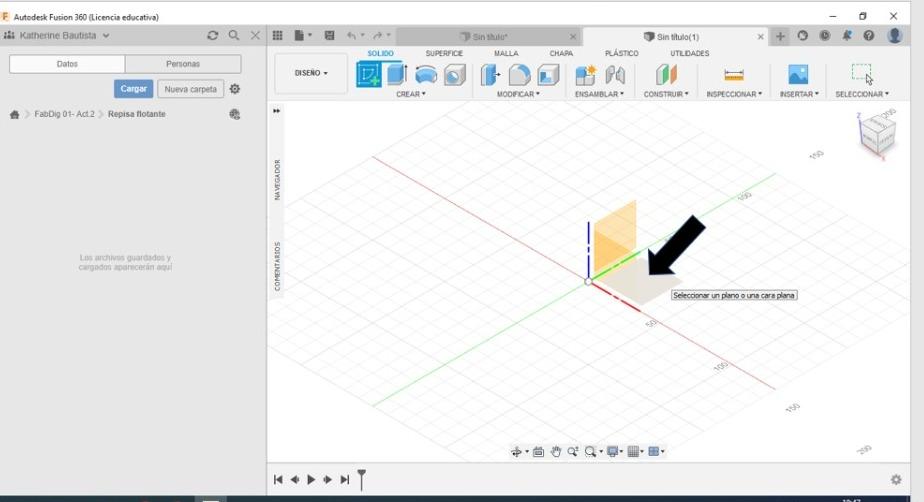924x502 pixels.
Task: Switch to the SUPERFICIE tab
Action: (x=444, y=53)
